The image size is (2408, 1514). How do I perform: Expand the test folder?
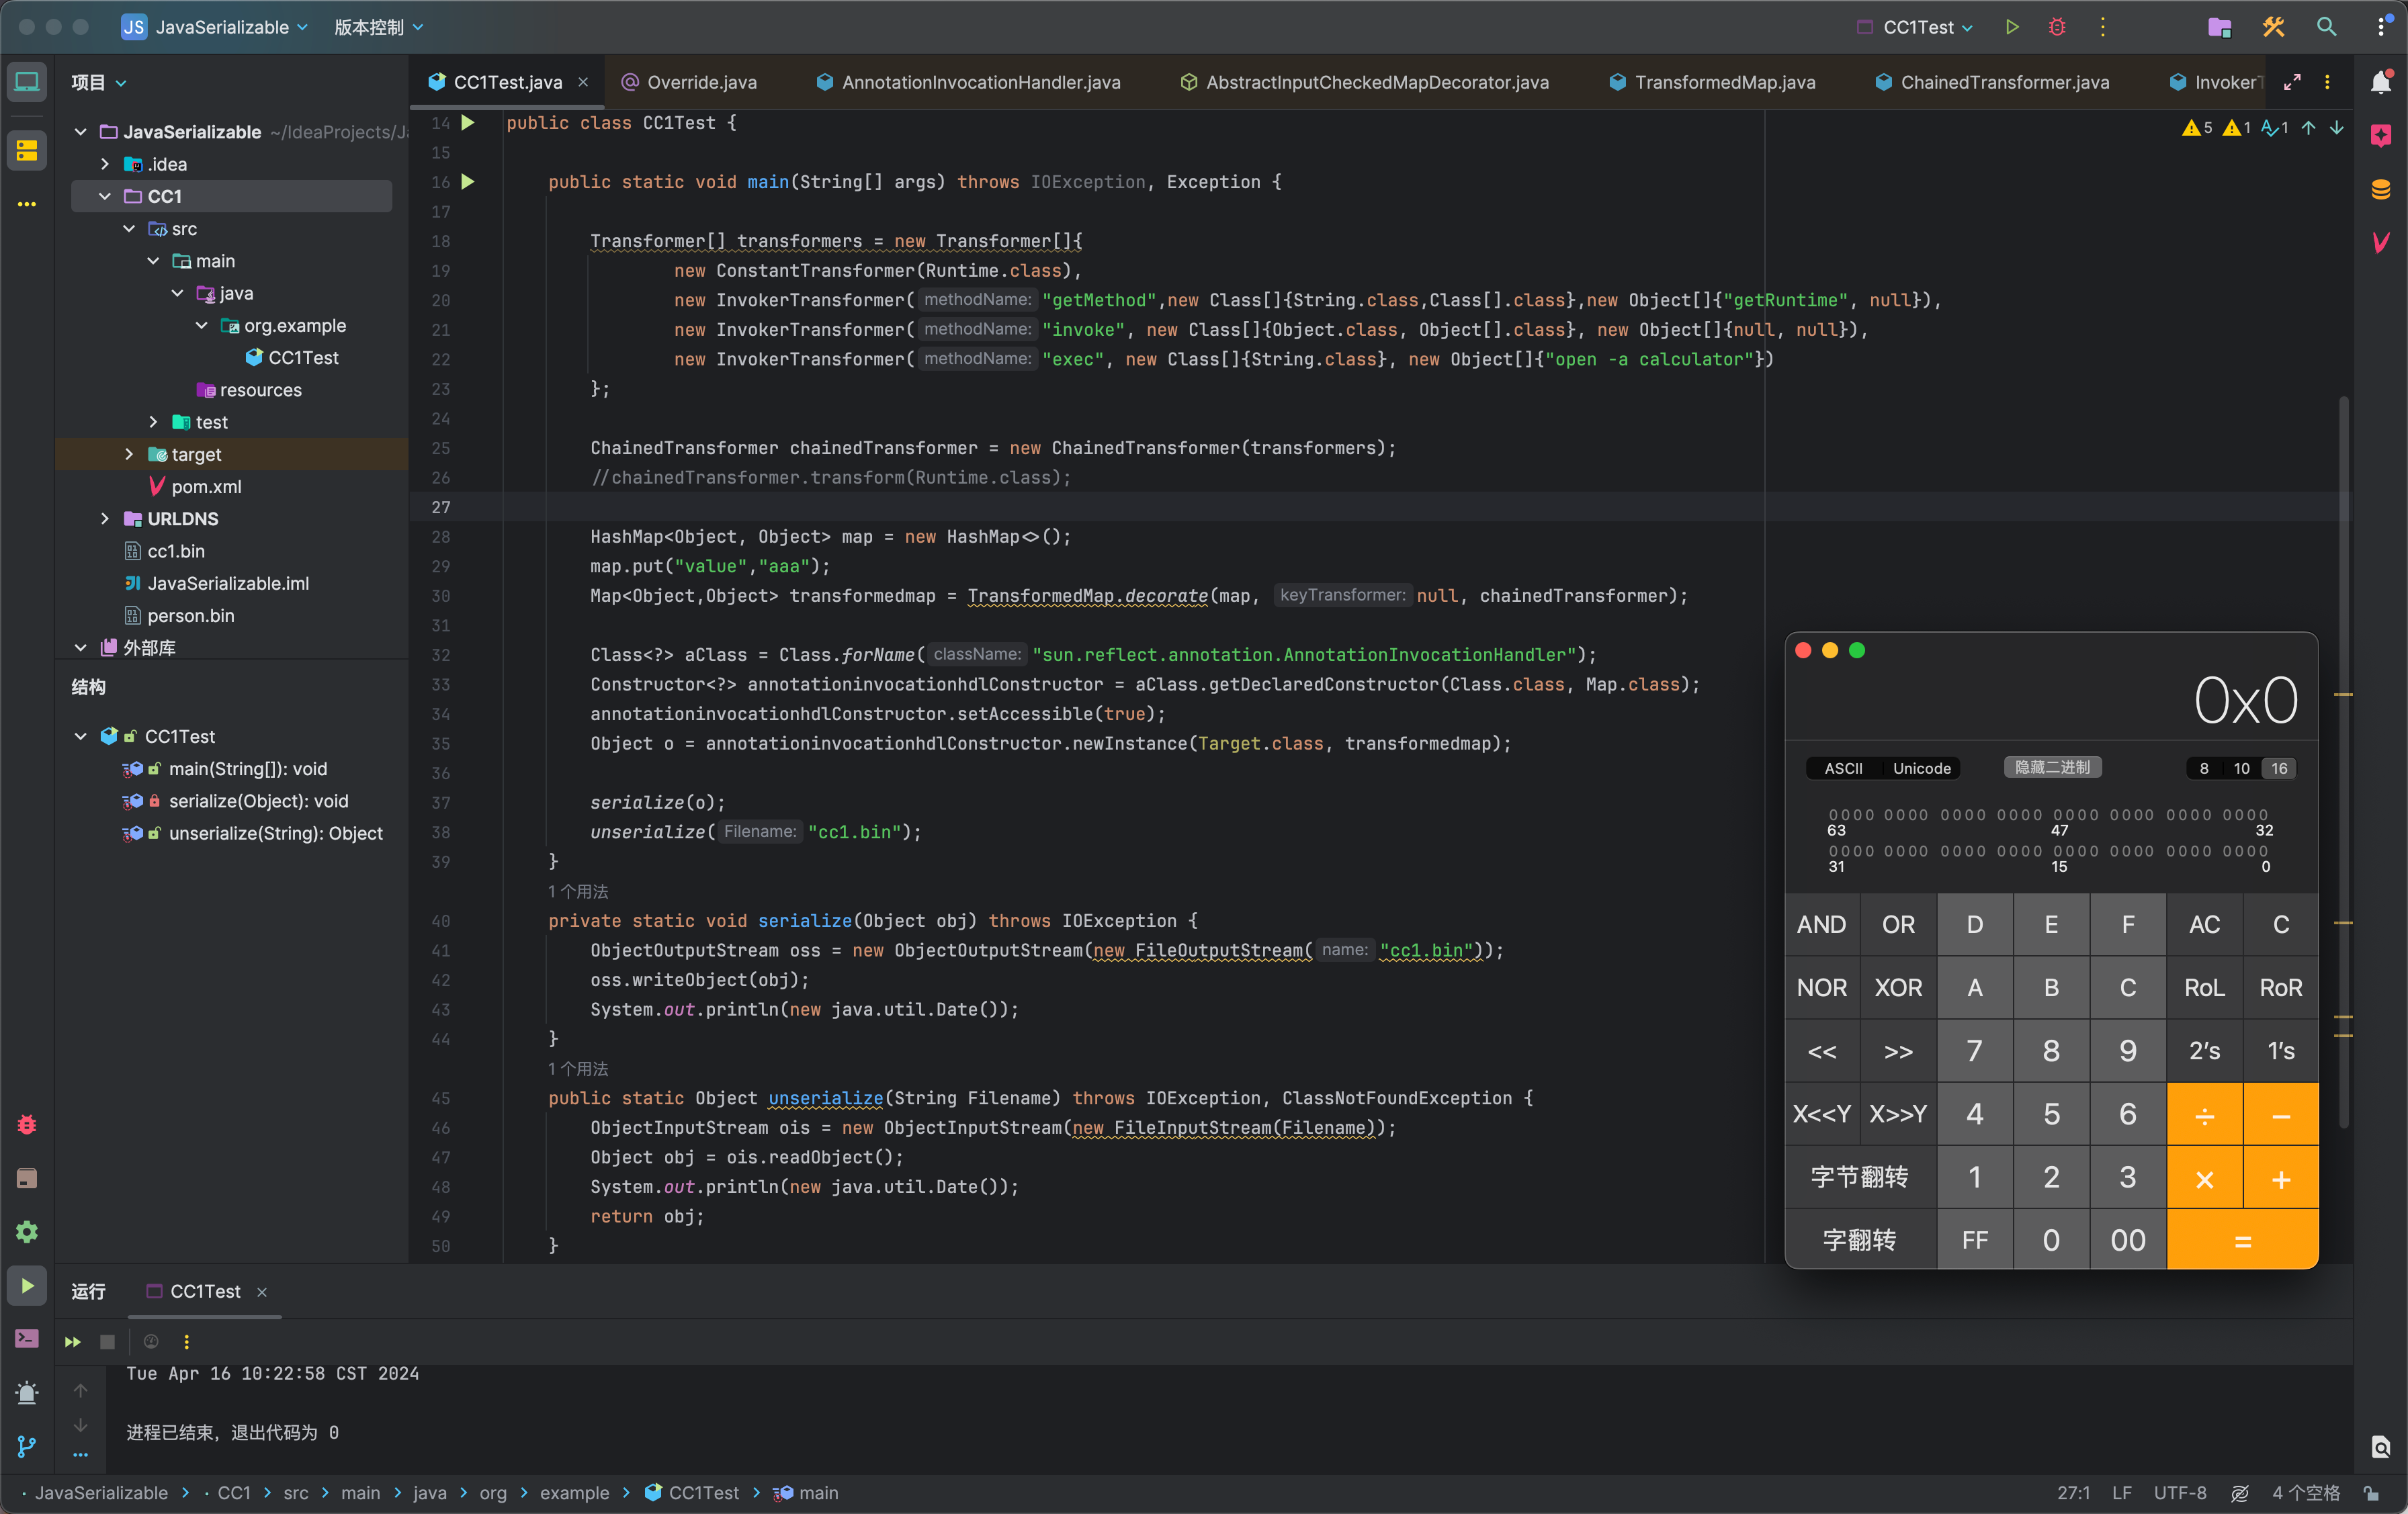pos(153,422)
